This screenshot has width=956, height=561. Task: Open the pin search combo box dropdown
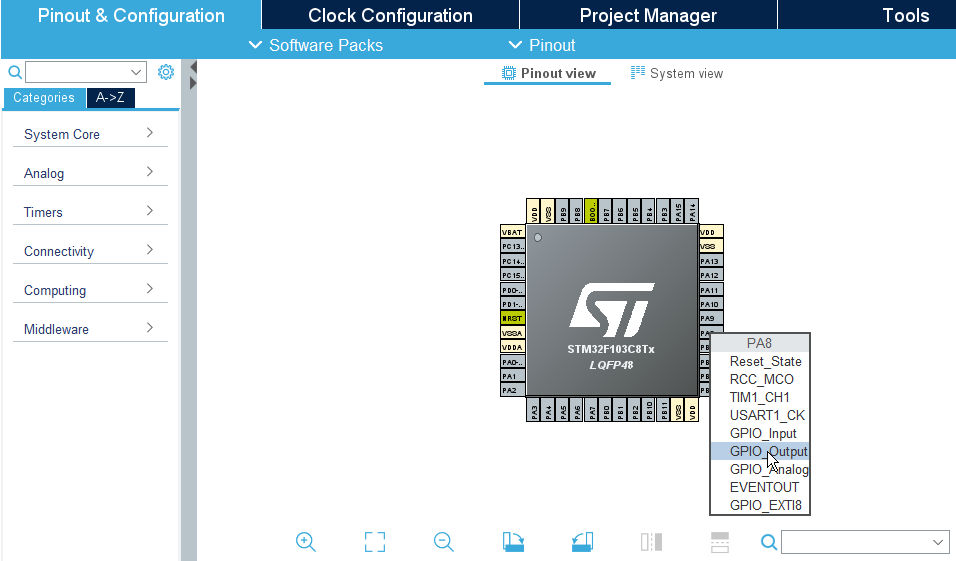click(938, 542)
